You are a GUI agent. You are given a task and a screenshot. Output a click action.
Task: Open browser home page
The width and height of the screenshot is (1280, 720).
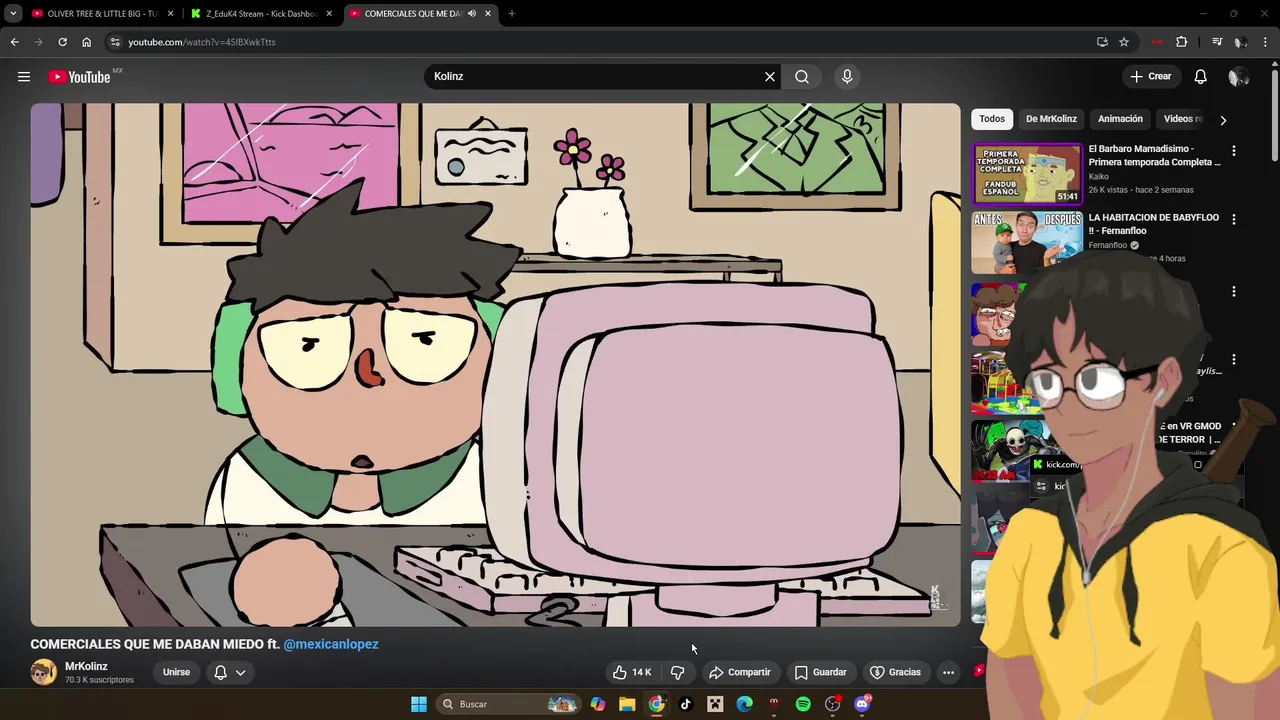[86, 42]
